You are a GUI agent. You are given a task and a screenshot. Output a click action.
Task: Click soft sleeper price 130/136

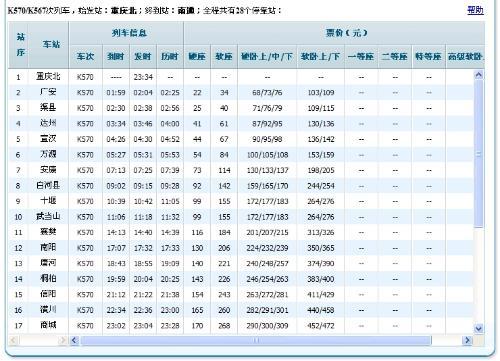click(321, 124)
